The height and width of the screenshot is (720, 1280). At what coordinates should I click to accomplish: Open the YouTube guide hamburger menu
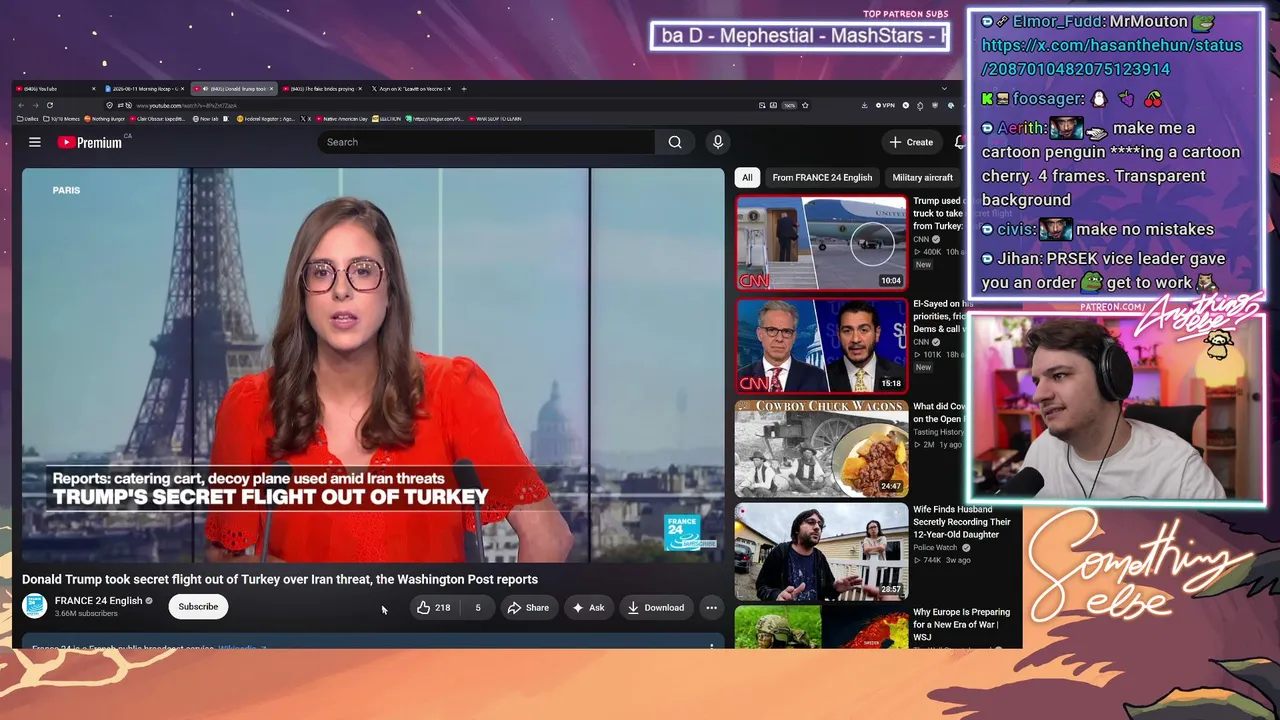[x=35, y=142]
